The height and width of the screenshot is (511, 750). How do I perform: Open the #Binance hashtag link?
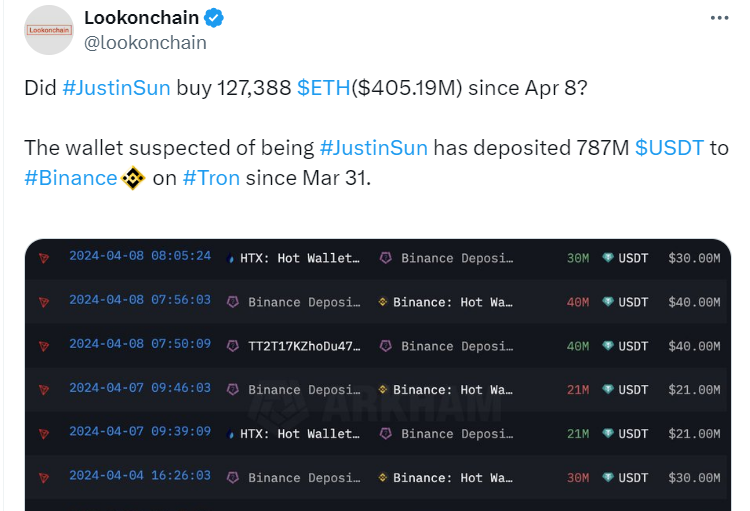click(x=70, y=179)
